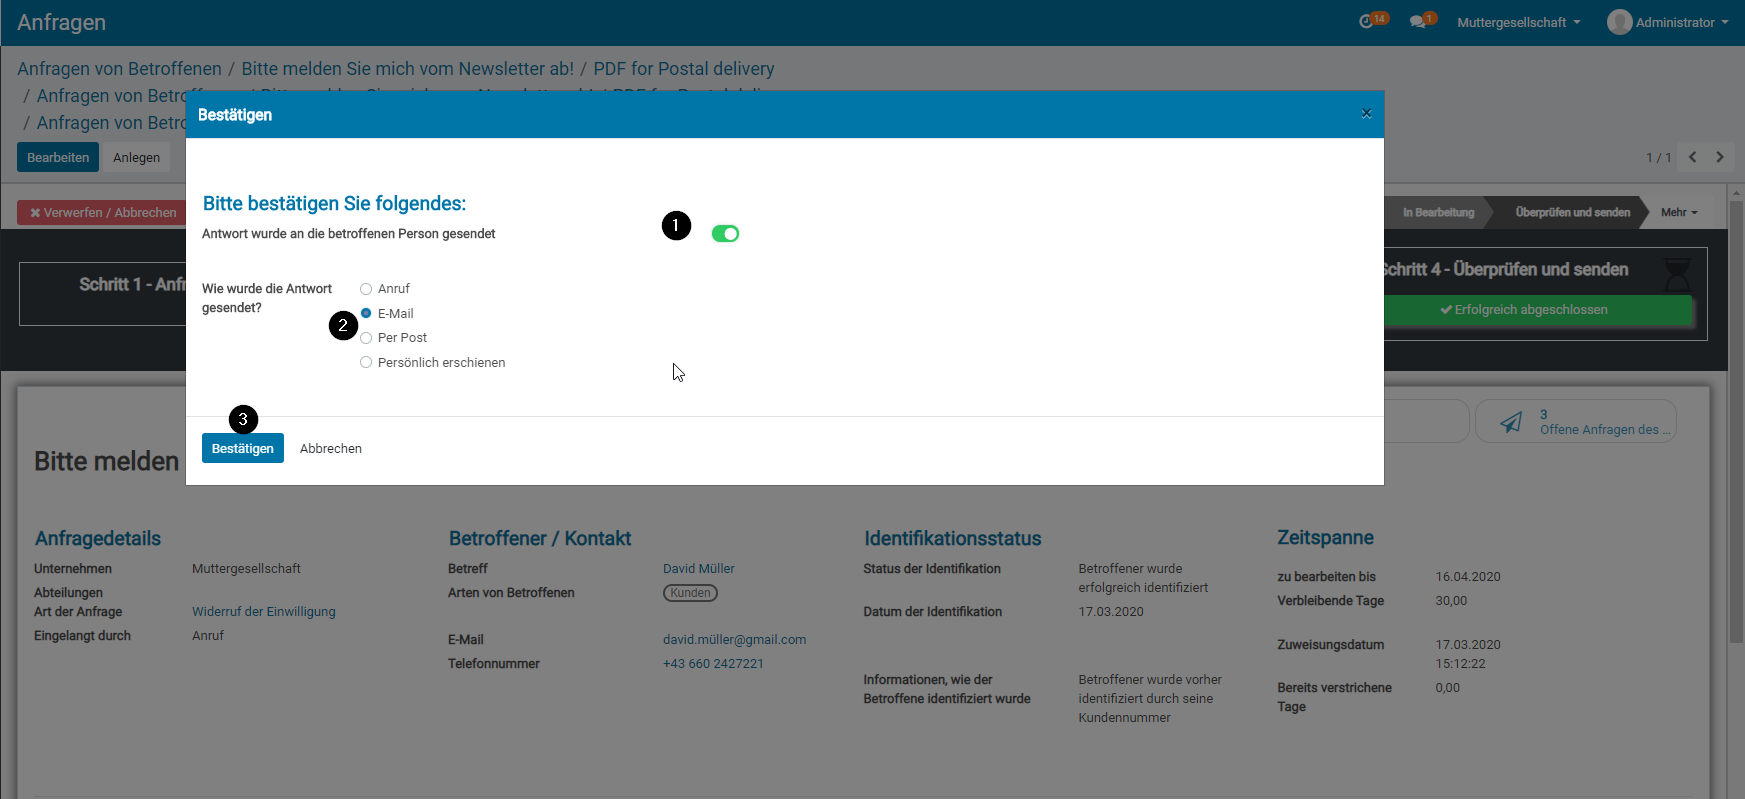Select Persönlich erschienen radio option
Image resolution: width=1745 pixels, height=799 pixels.
pos(366,362)
